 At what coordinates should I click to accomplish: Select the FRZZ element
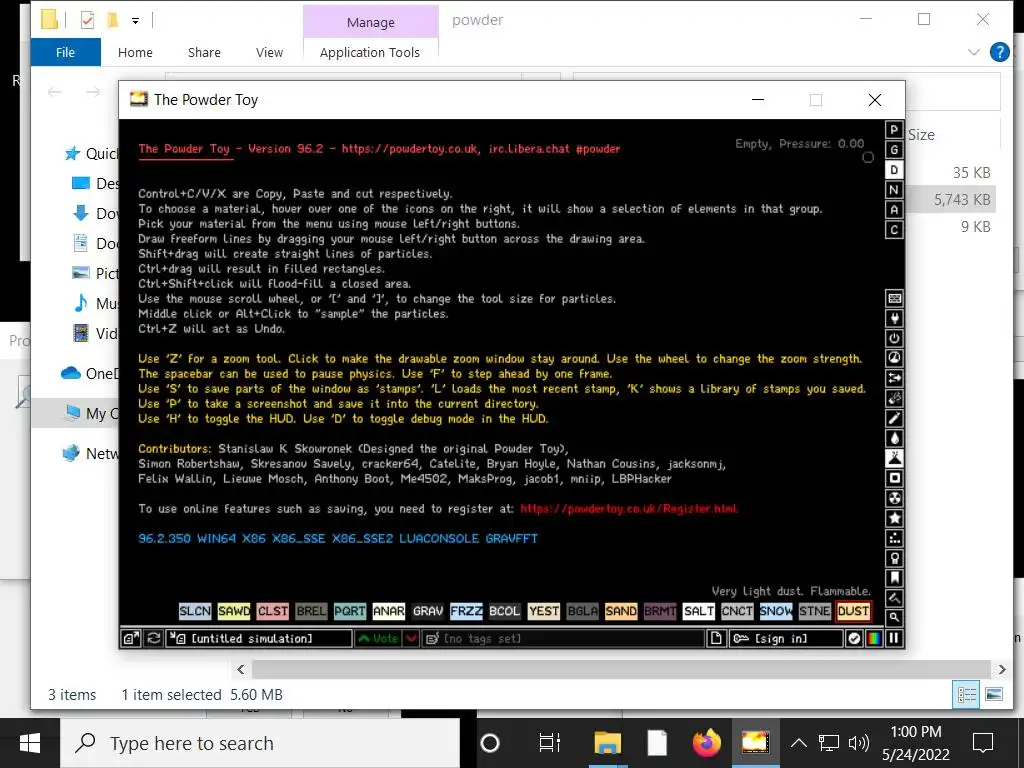coord(466,611)
